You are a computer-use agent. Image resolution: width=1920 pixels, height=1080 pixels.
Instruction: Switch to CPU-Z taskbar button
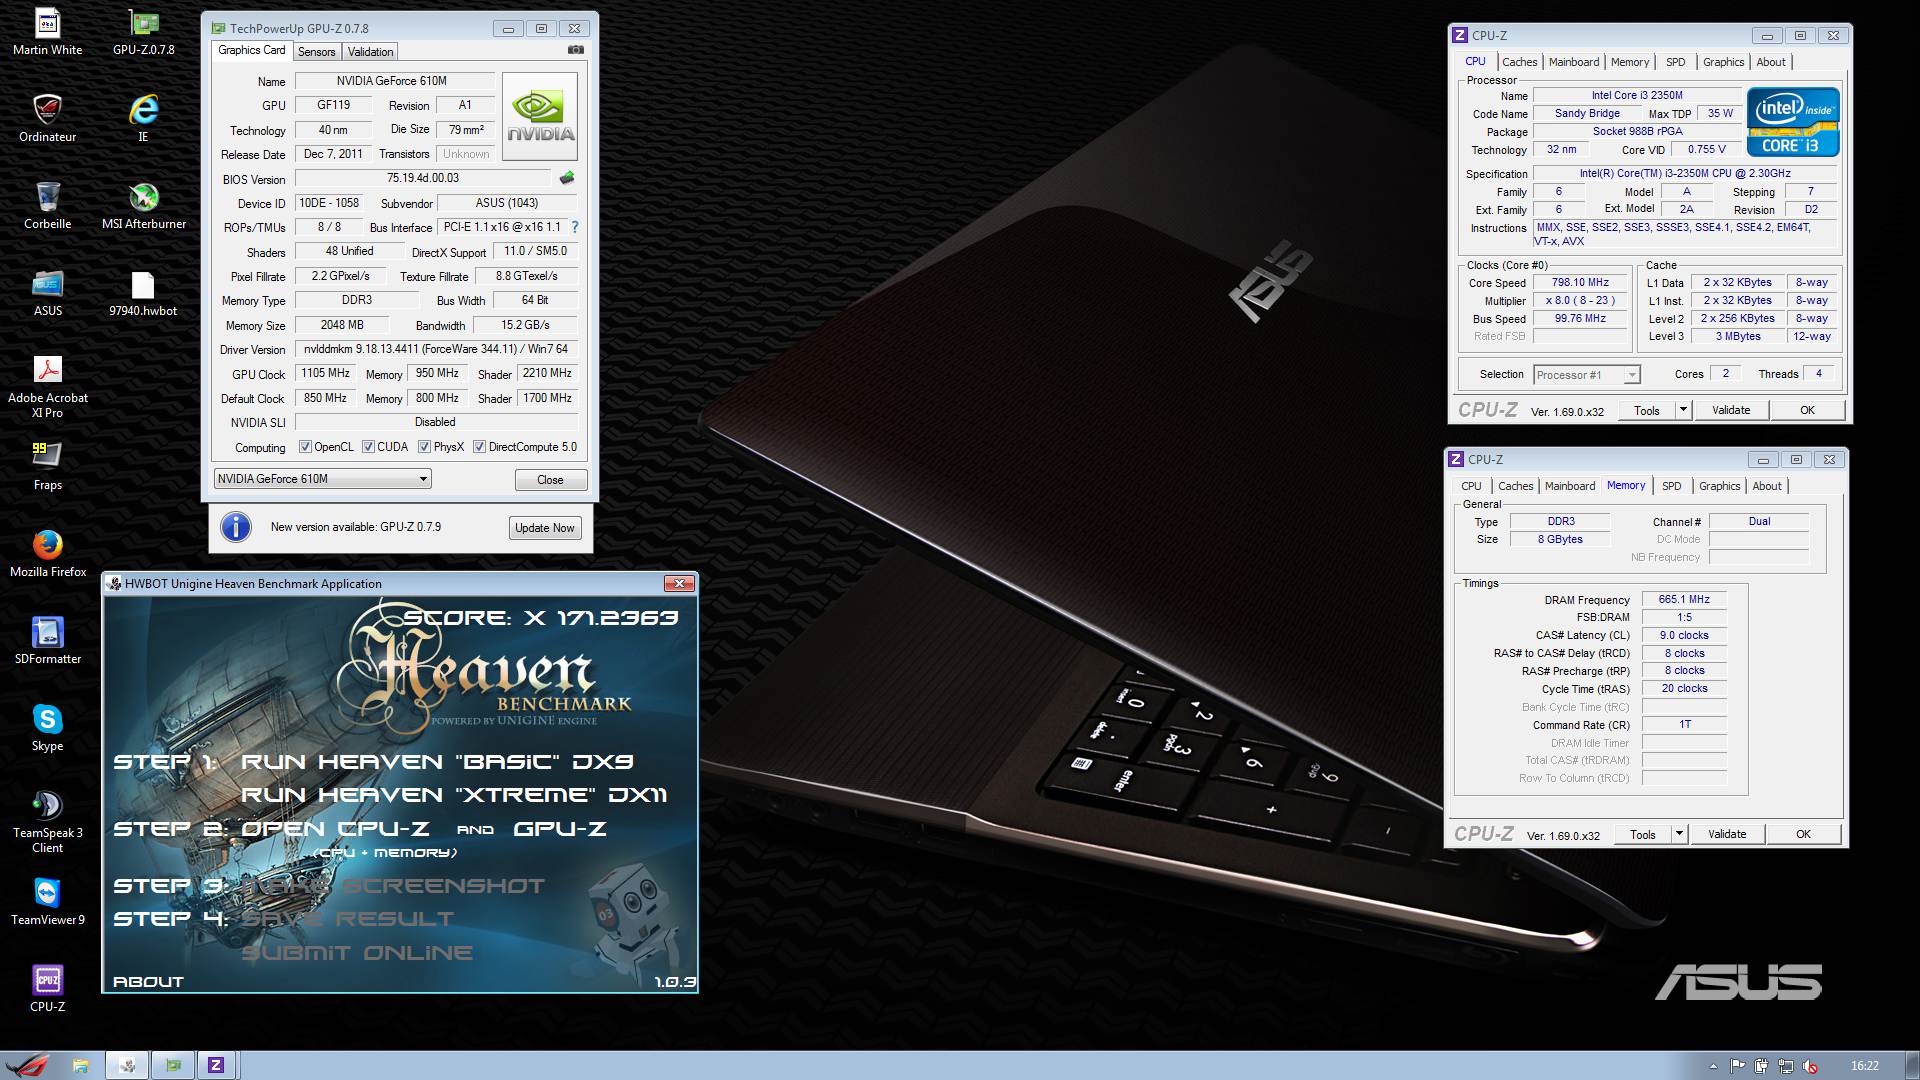(216, 1065)
